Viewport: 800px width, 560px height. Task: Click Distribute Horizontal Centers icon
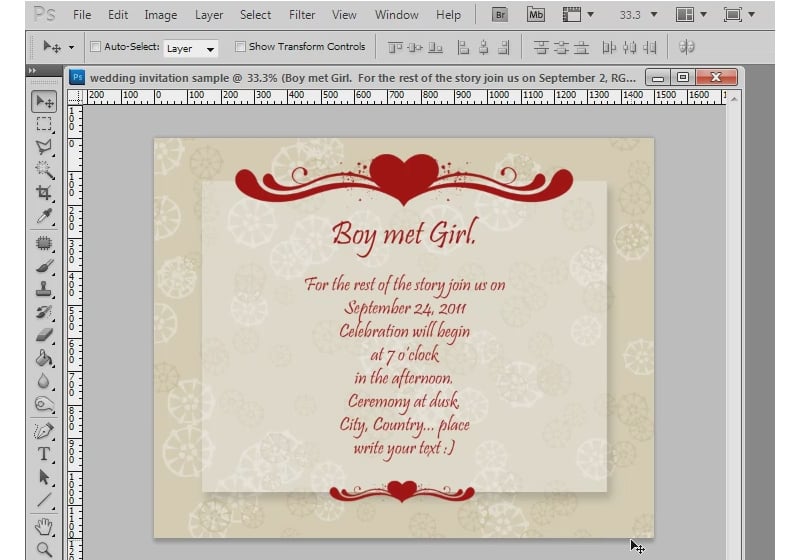pyautogui.click(x=630, y=47)
